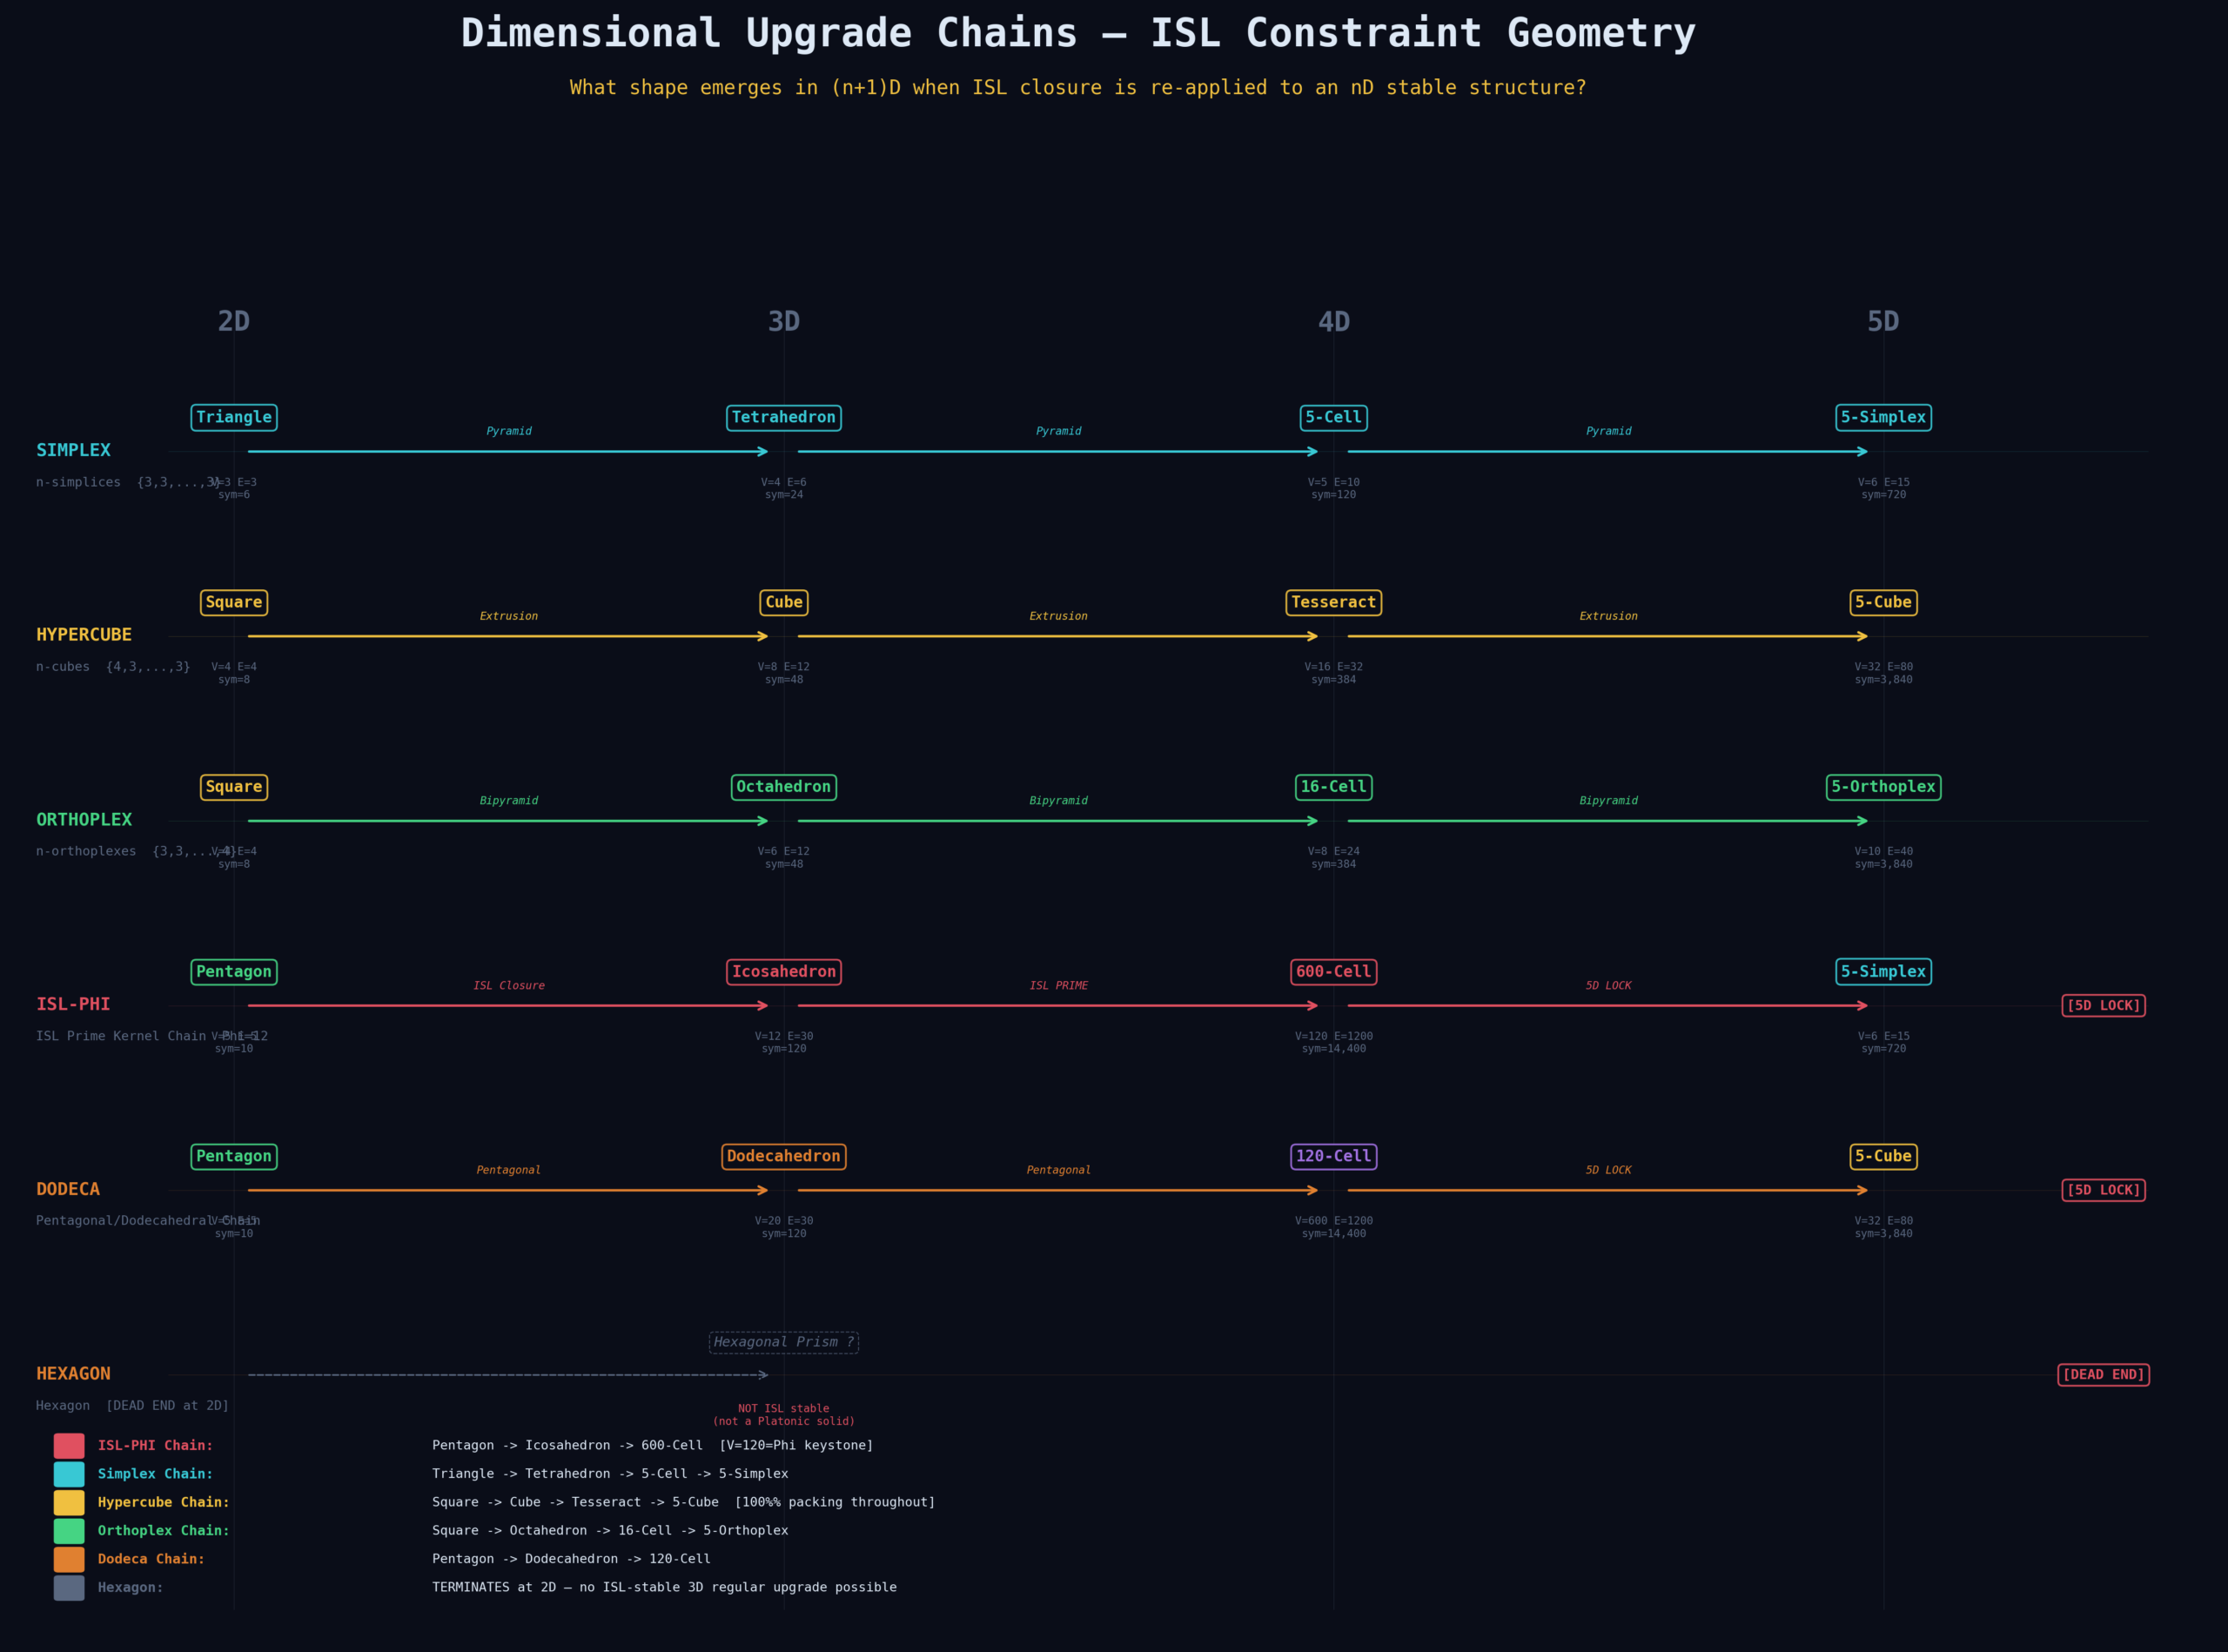
Task: Click the [5D LOCK] badge in DODECA row
Action: point(2104,1191)
